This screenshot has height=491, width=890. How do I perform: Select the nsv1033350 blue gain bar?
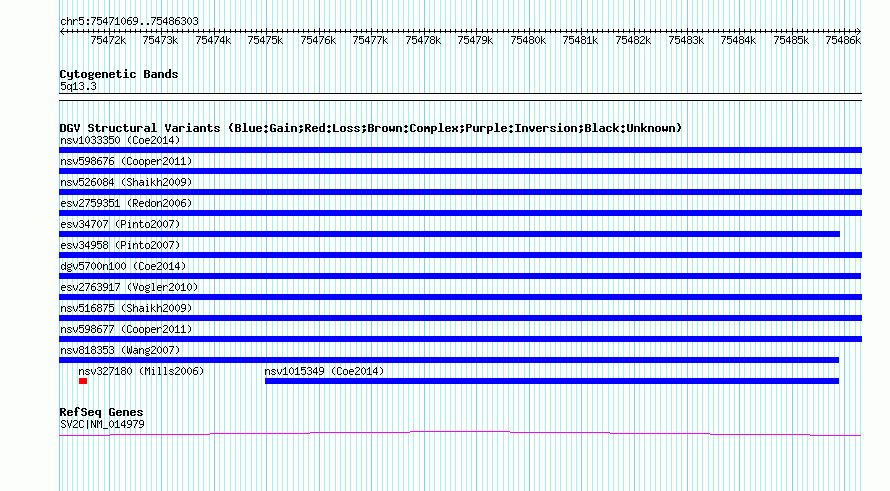pos(460,150)
